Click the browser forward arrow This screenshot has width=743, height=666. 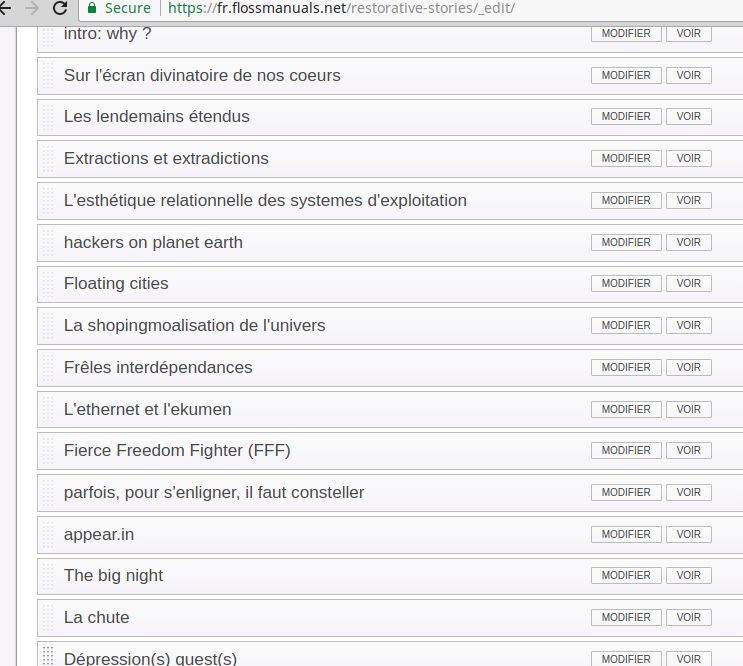[32, 9]
